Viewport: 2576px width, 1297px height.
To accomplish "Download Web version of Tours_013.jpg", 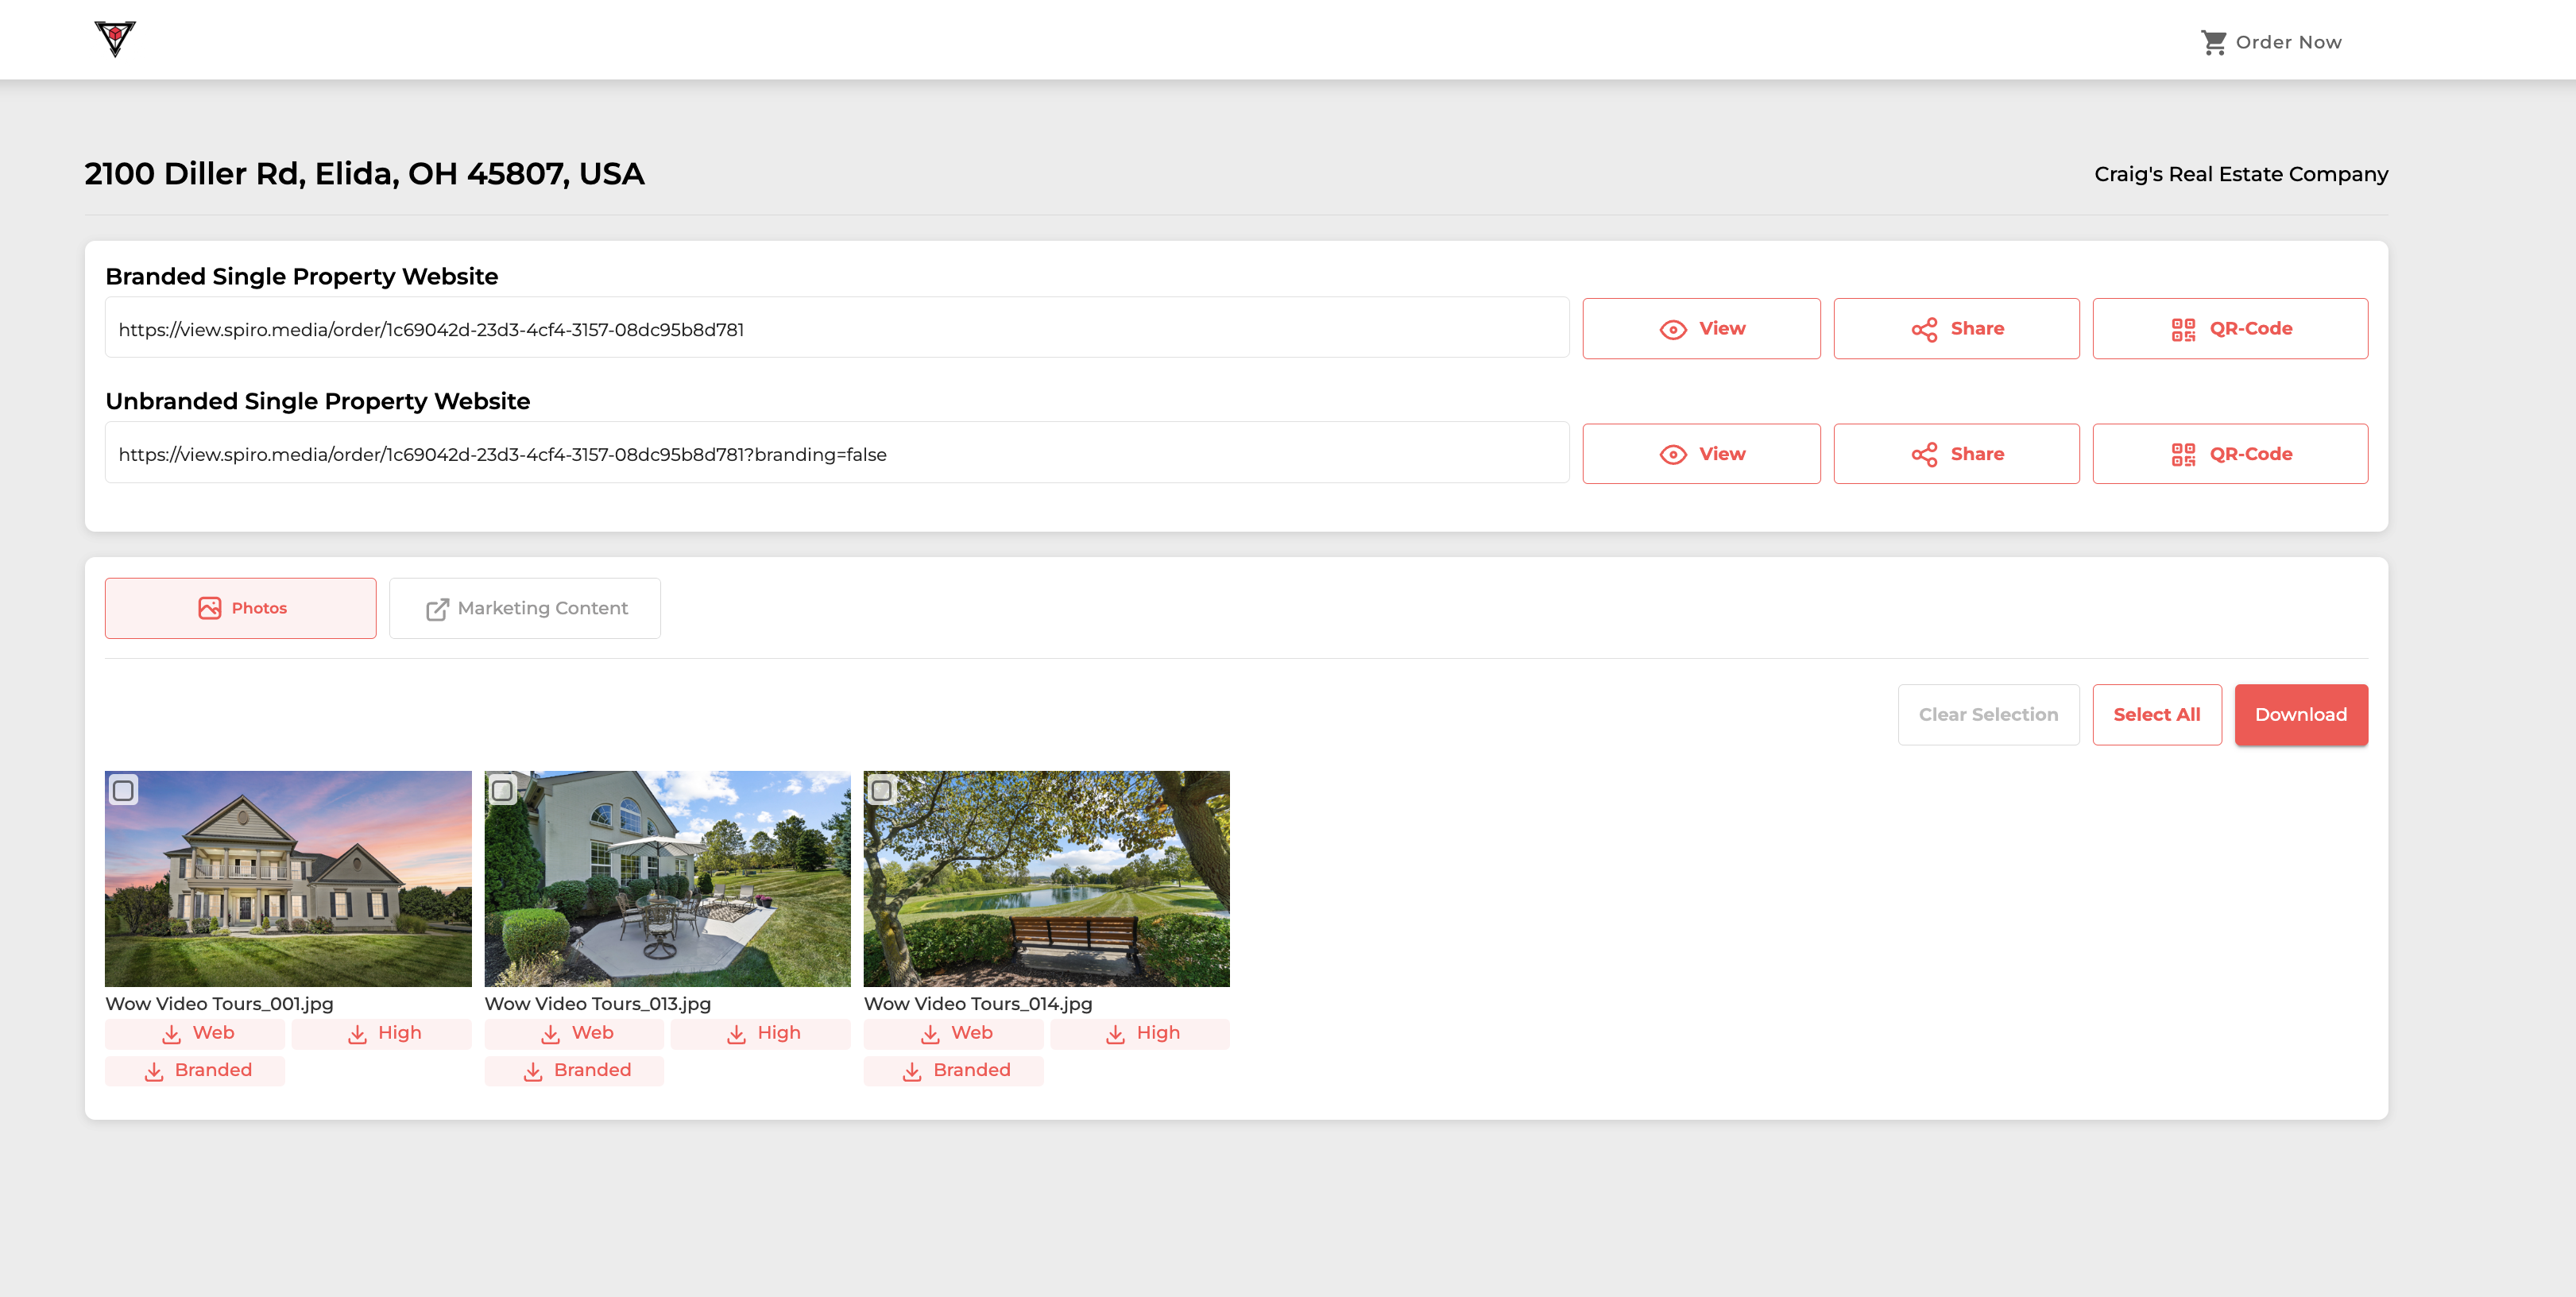I will [574, 1033].
